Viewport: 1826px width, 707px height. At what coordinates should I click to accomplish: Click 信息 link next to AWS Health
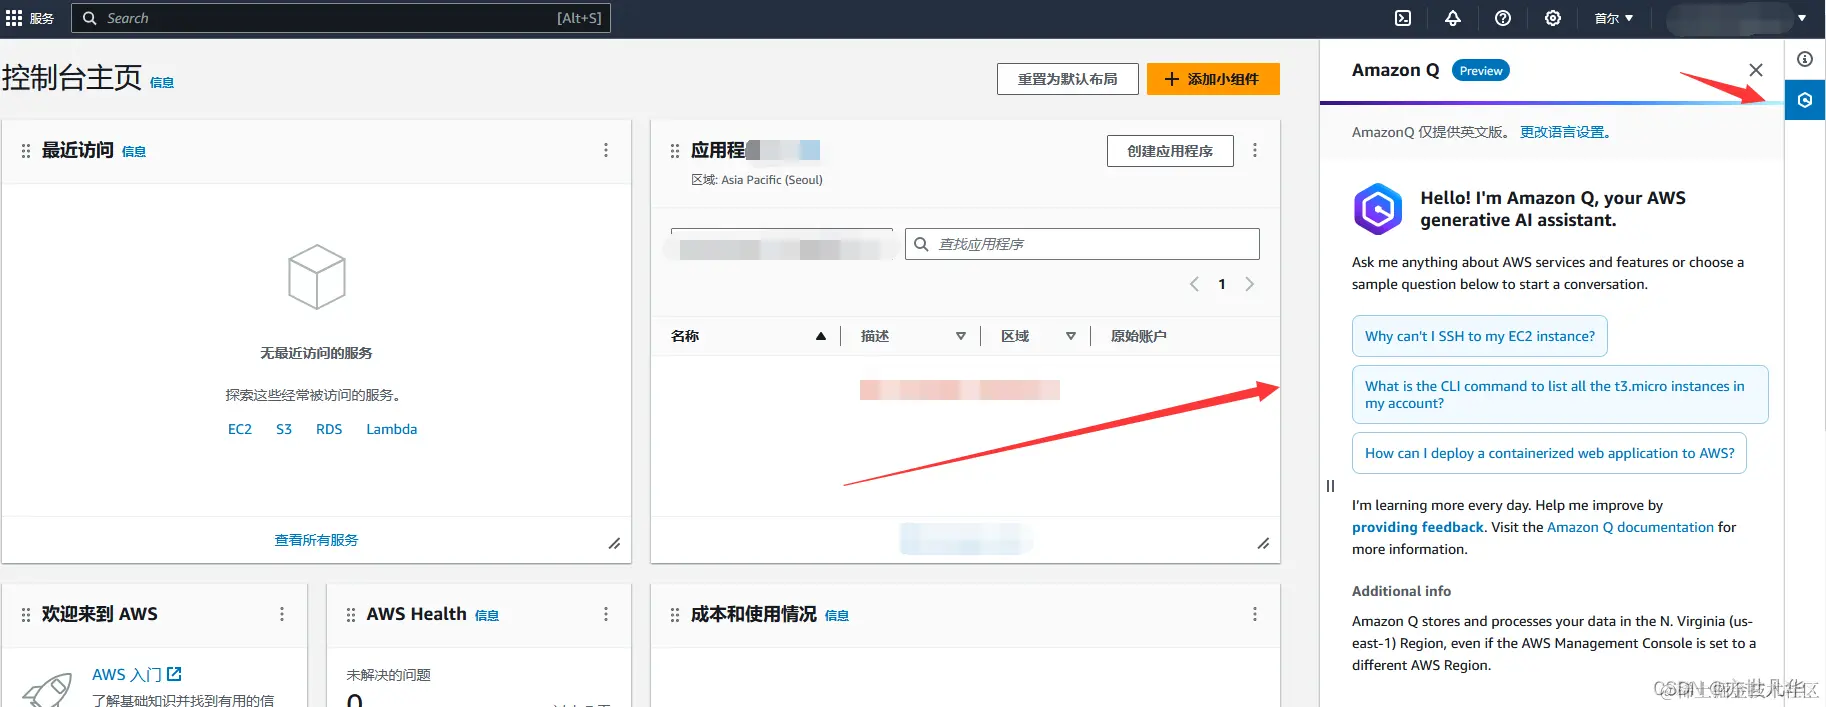487,616
